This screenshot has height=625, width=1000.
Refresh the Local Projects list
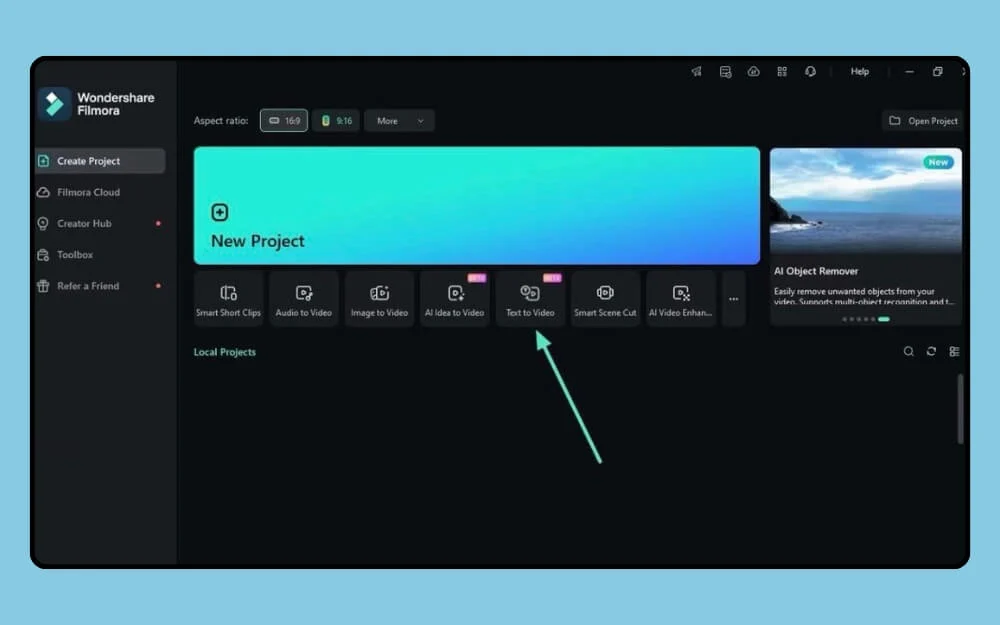[x=932, y=351]
